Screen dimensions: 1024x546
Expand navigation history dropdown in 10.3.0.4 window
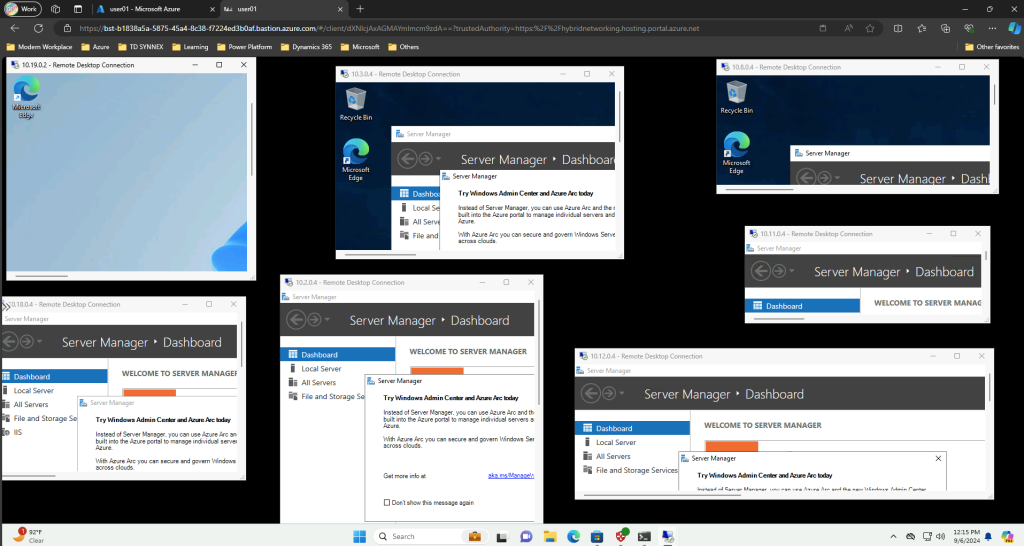(438, 159)
